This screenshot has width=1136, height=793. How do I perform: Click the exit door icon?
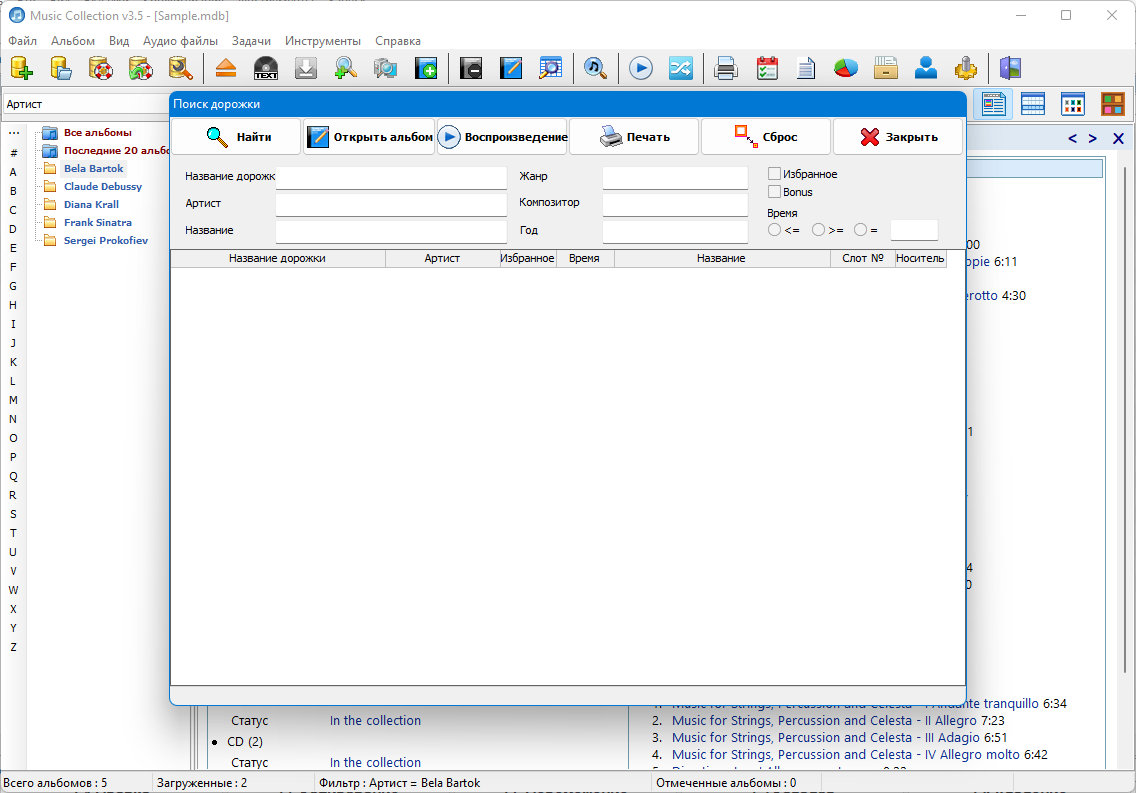1010,68
